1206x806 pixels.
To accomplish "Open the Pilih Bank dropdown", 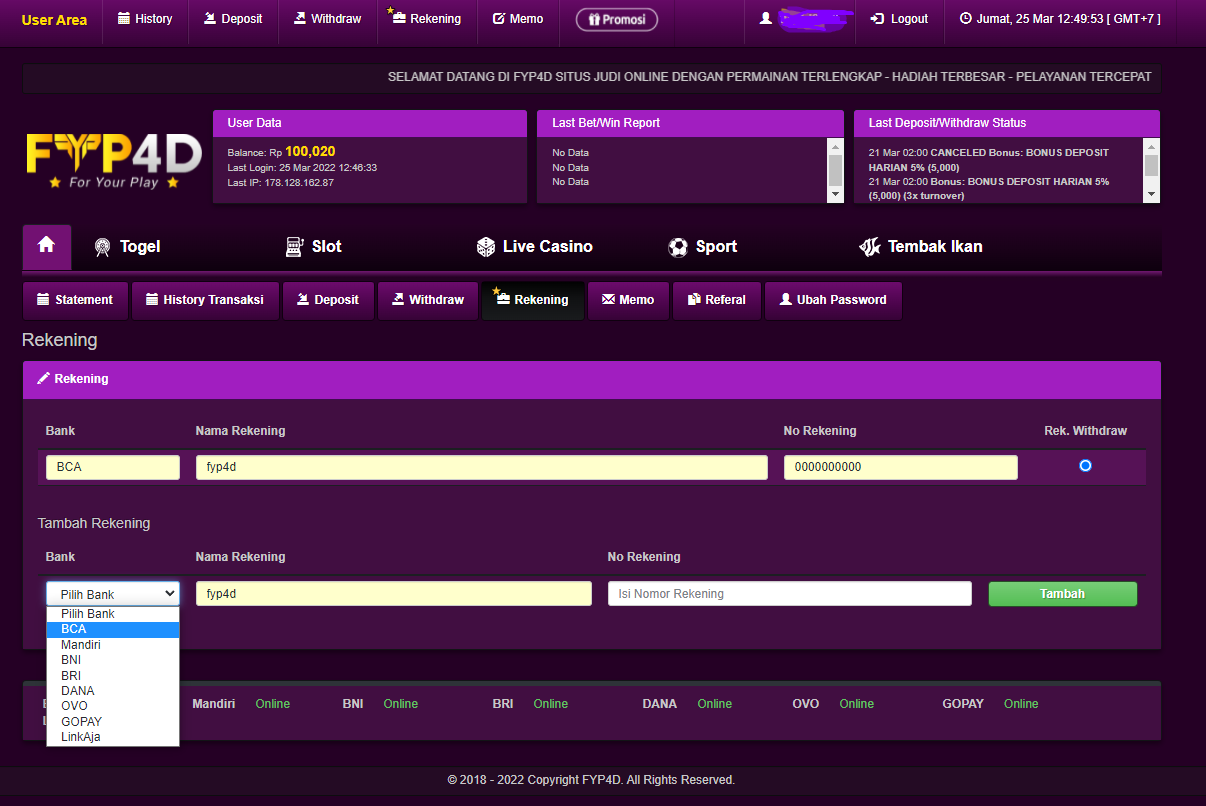I will (x=113, y=594).
